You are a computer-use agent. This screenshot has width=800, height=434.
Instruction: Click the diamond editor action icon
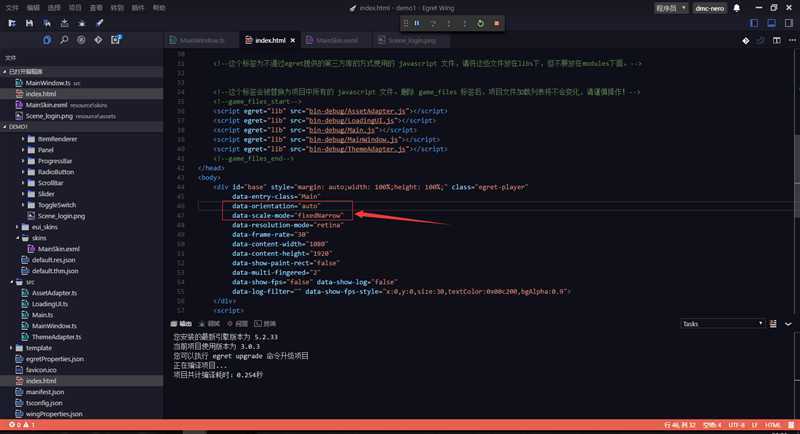[745, 40]
